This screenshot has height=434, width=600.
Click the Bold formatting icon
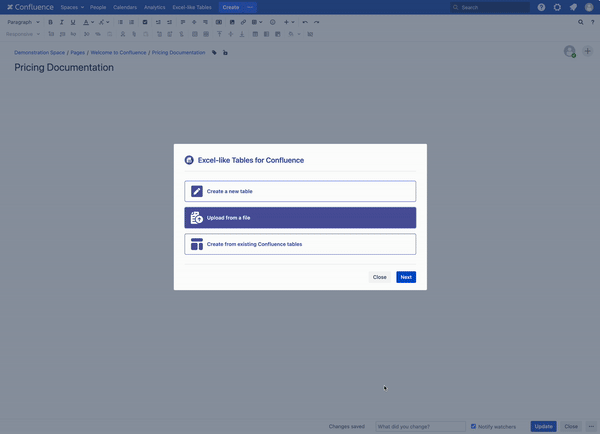click(50, 21)
